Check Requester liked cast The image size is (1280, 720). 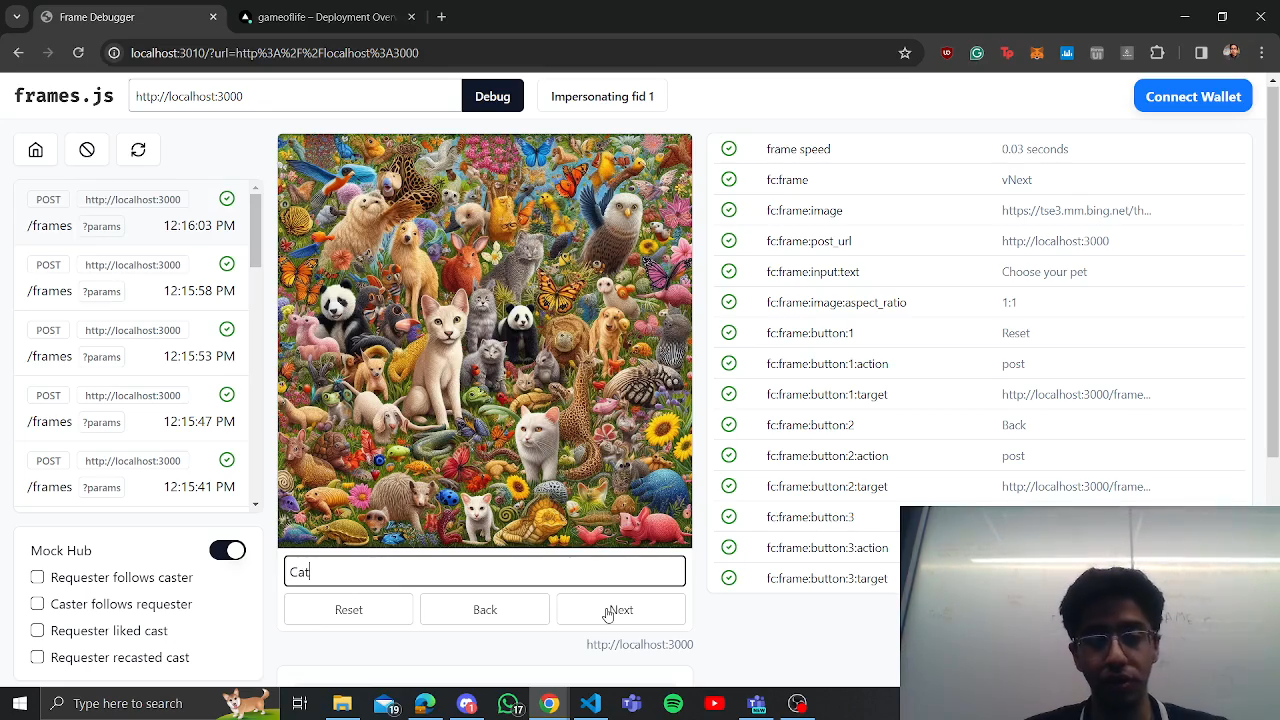click(x=37, y=631)
